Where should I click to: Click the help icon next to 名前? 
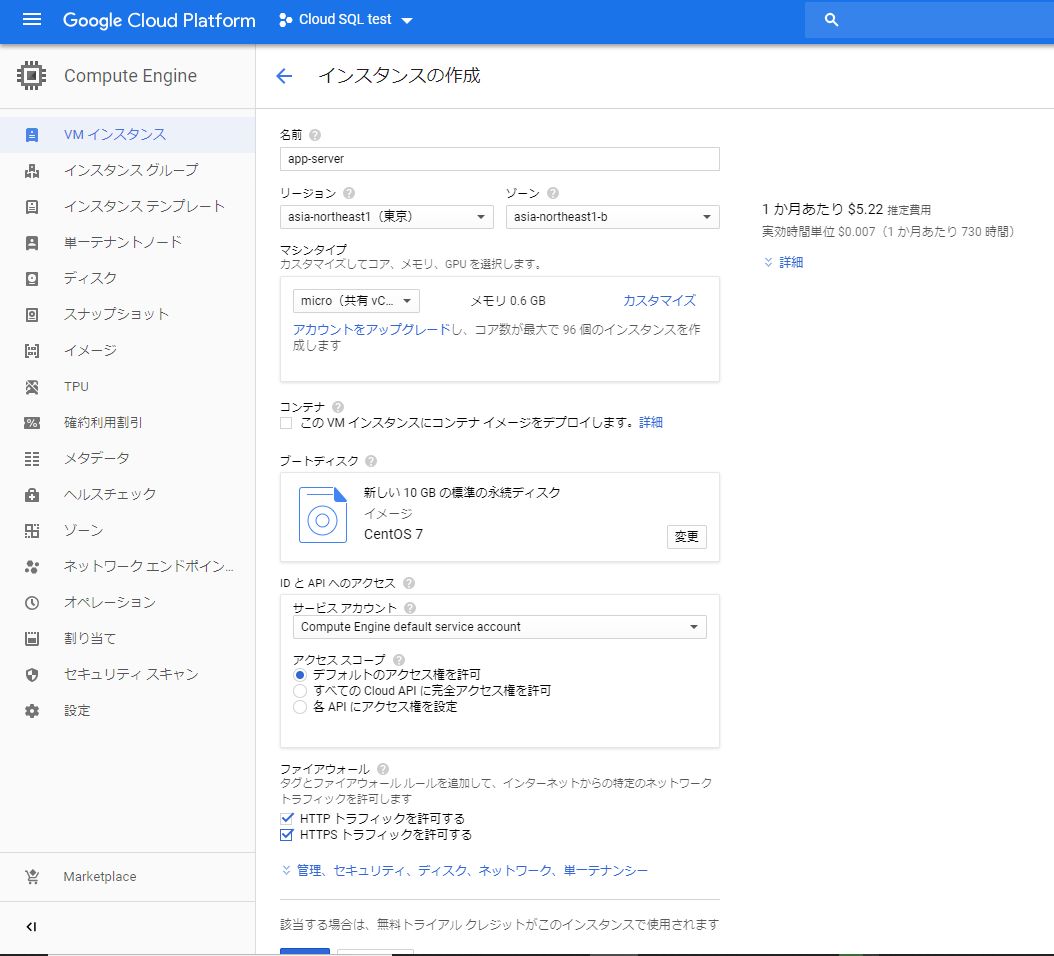click(315, 135)
